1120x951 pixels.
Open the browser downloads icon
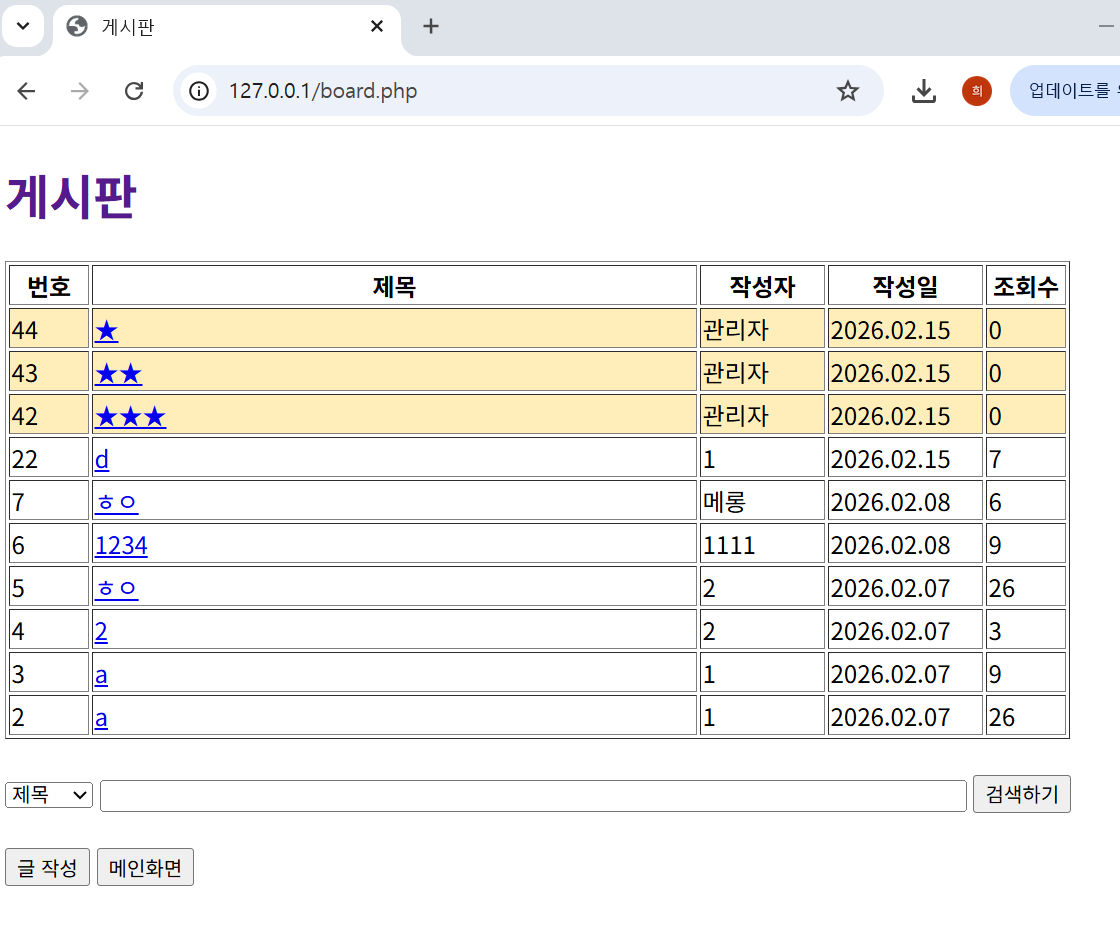(x=924, y=91)
